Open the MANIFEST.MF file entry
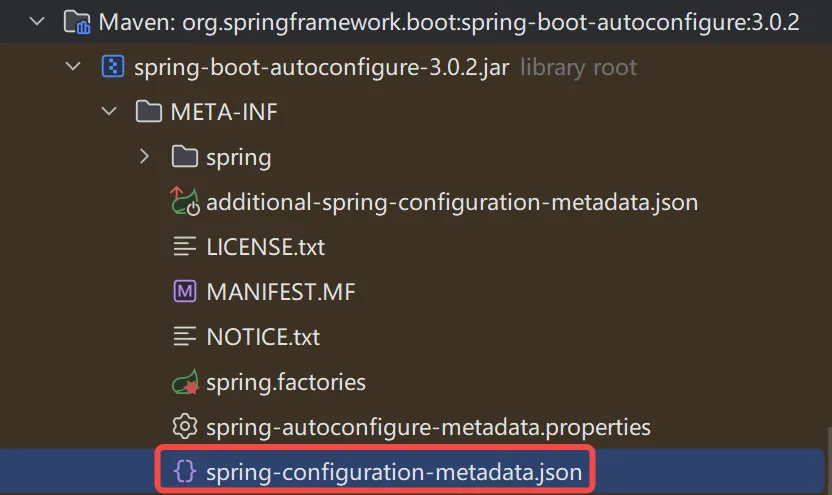 click(281, 292)
